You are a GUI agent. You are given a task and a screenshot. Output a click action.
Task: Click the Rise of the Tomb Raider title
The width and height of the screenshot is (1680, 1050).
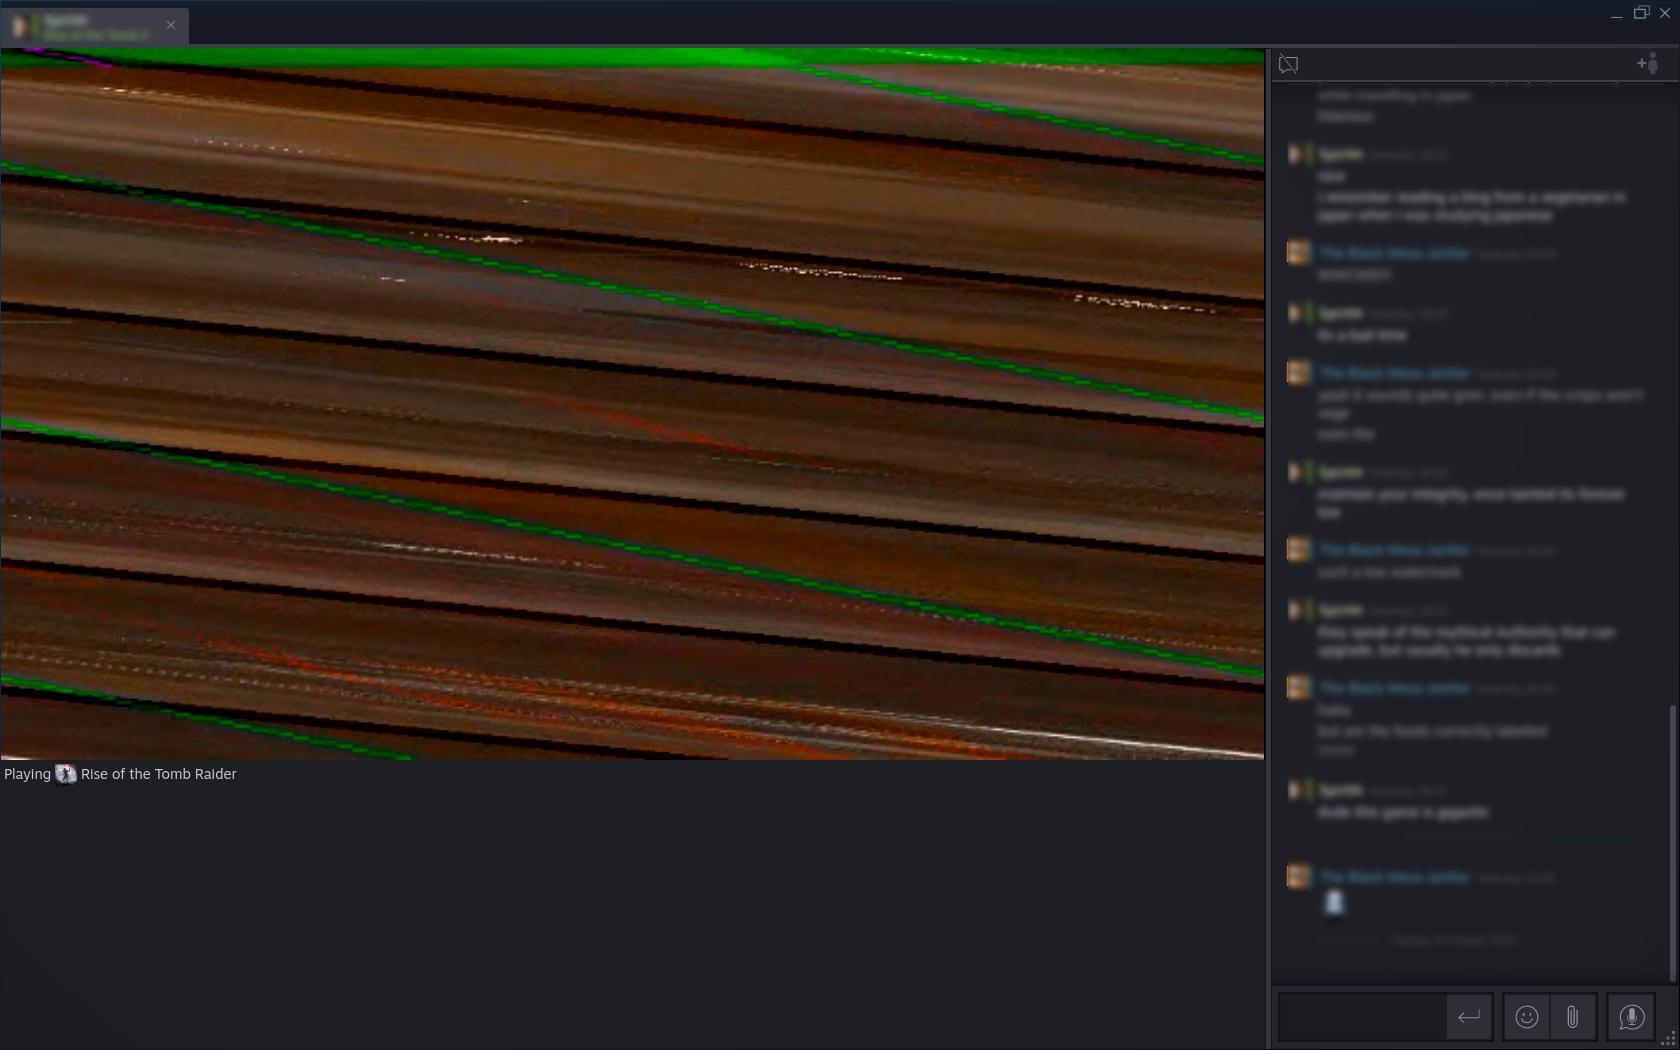tap(159, 774)
